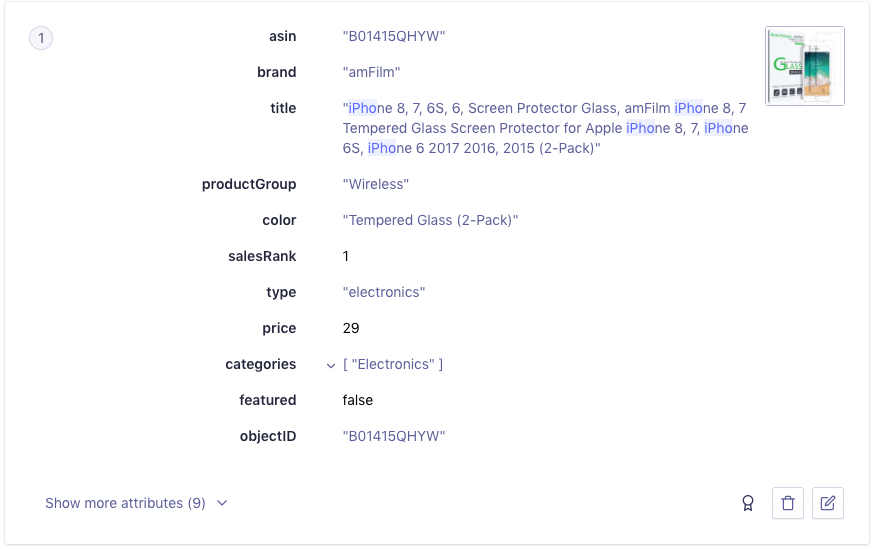Expand the categories array chevron
This screenshot has height=549, width=873.
pyautogui.click(x=331, y=365)
